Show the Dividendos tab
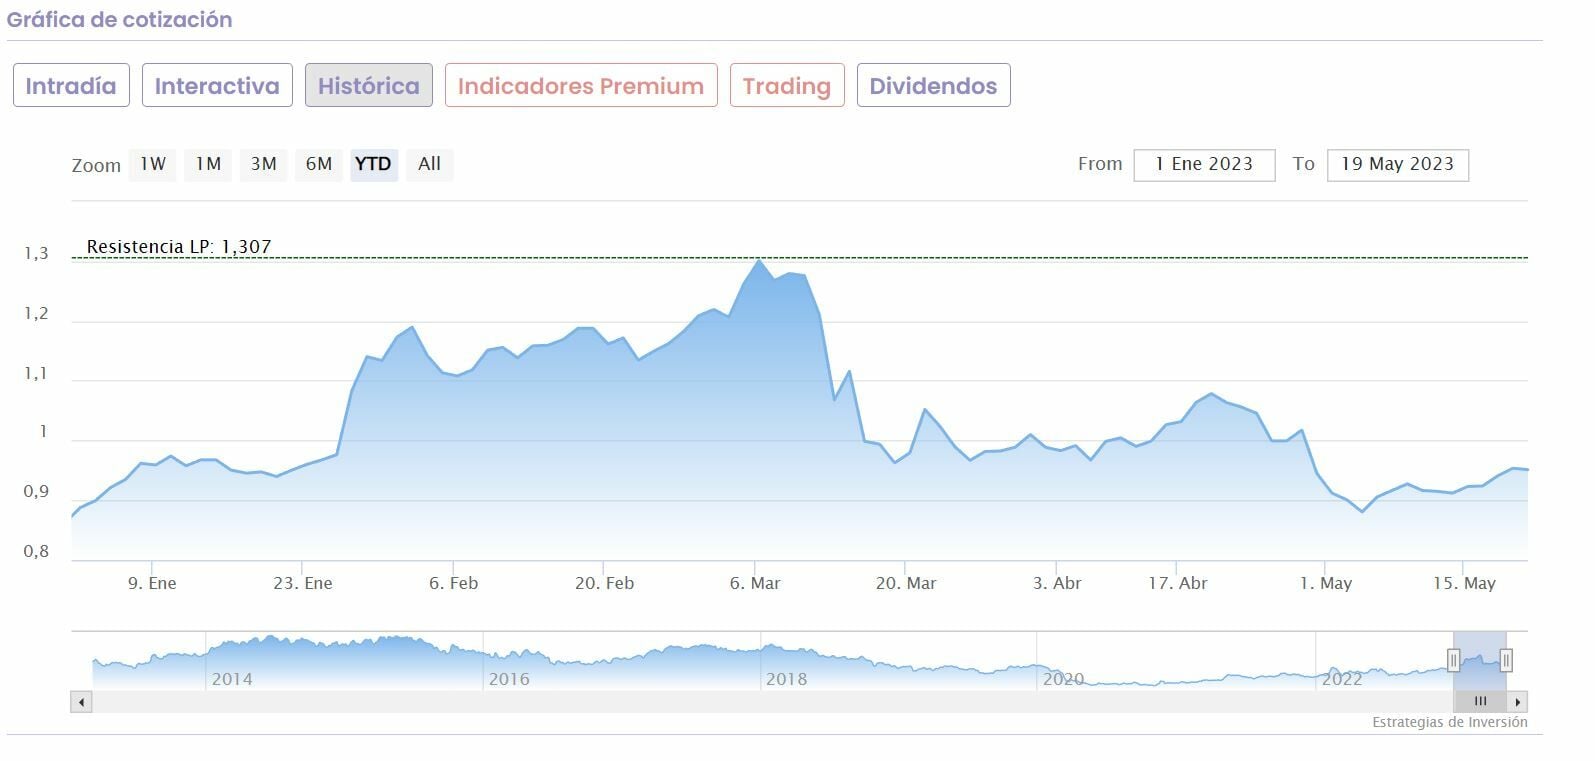 click(x=933, y=86)
